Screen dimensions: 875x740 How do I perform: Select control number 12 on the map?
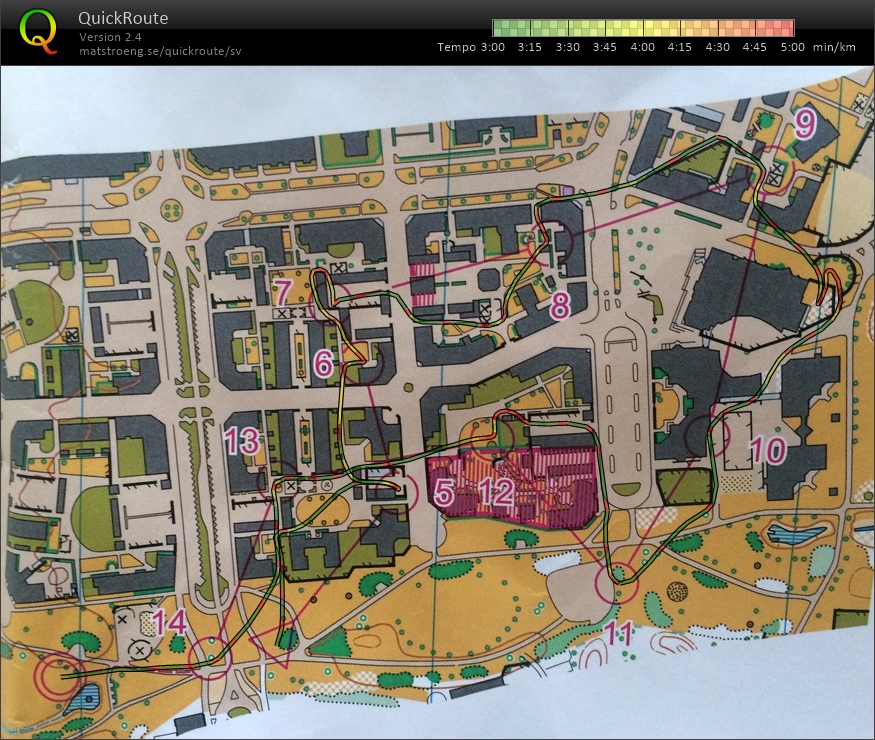tap(496, 492)
